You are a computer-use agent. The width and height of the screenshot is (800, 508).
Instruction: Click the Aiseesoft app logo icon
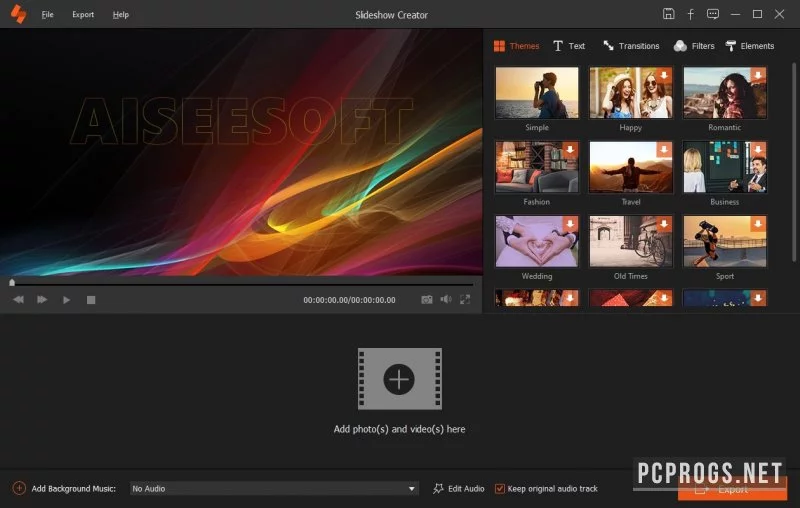(18, 14)
